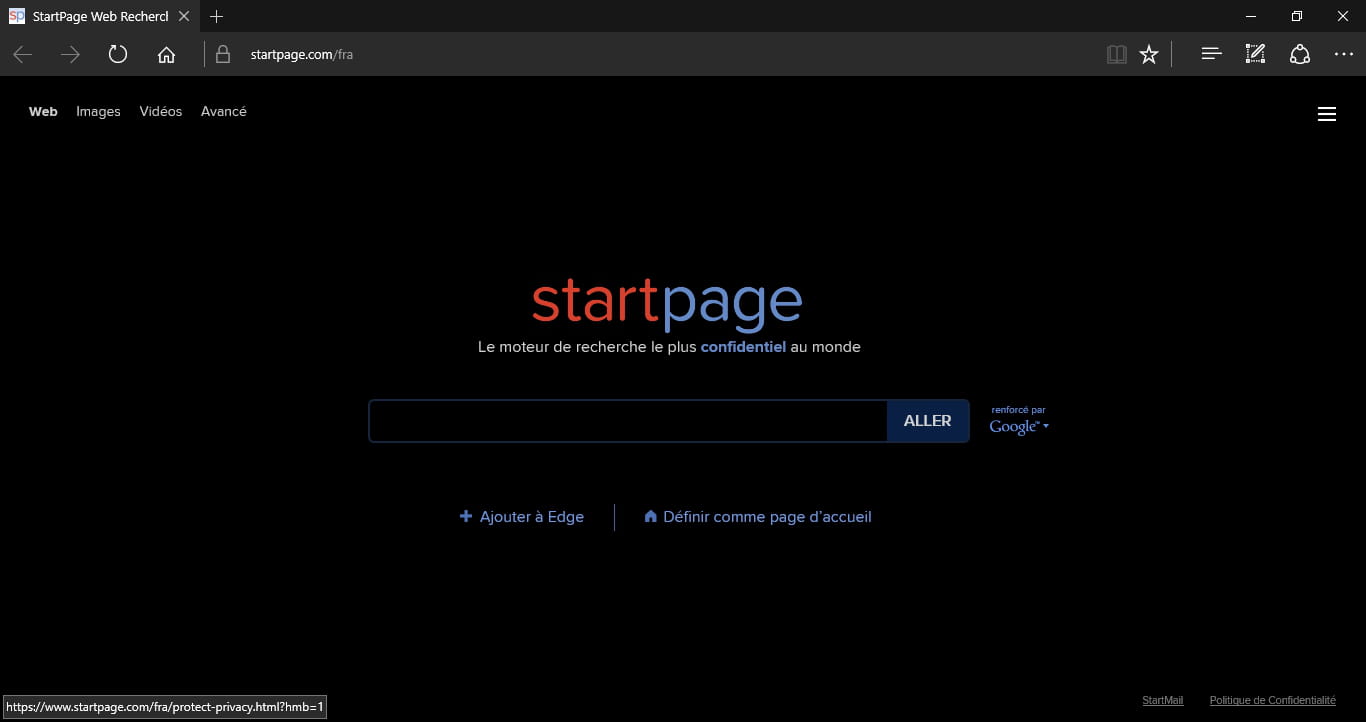Viewport: 1366px width, 722px height.
Task: Open the Avancé search options
Action: tap(224, 112)
